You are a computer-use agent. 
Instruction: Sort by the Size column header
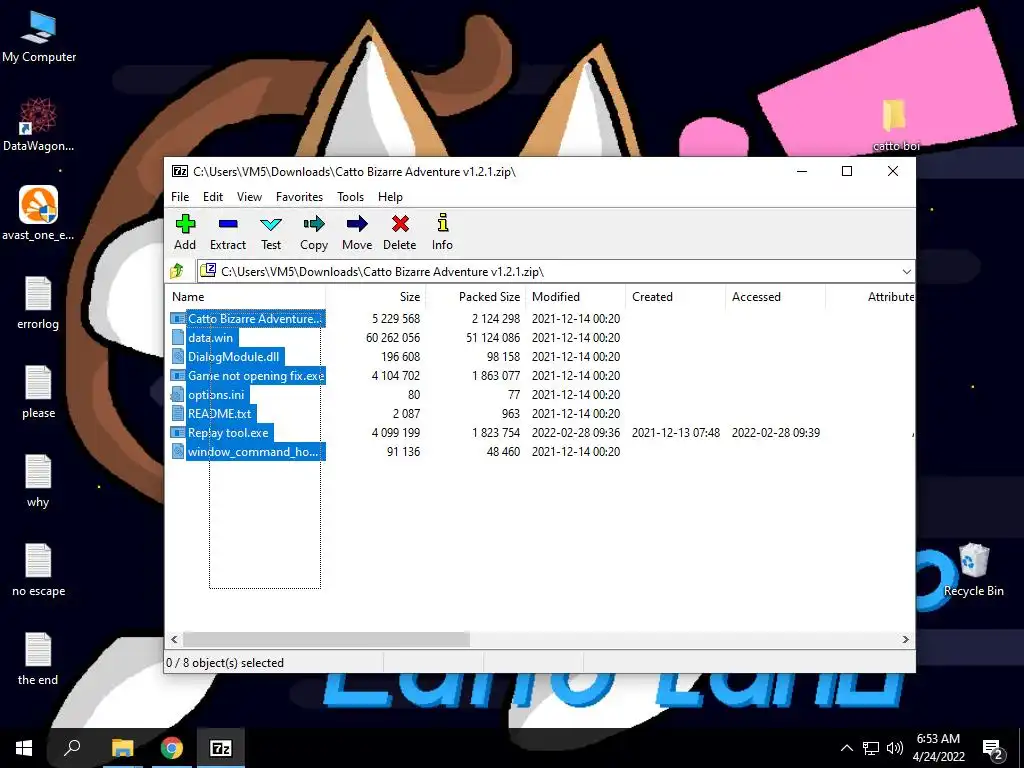click(376, 296)
